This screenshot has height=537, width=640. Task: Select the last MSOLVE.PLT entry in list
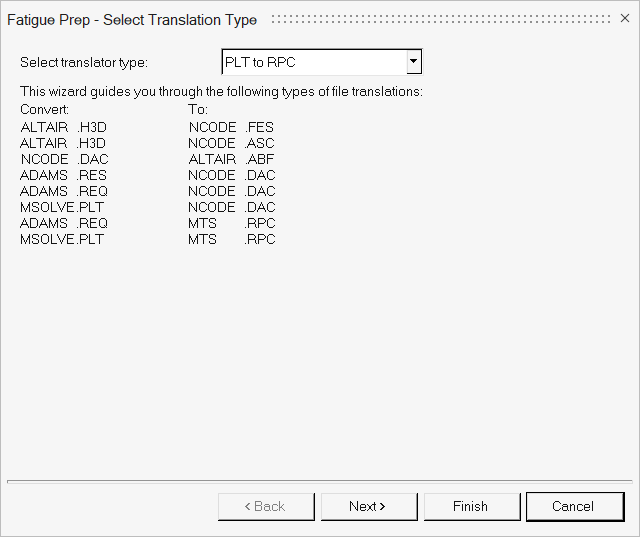(62, 240)
